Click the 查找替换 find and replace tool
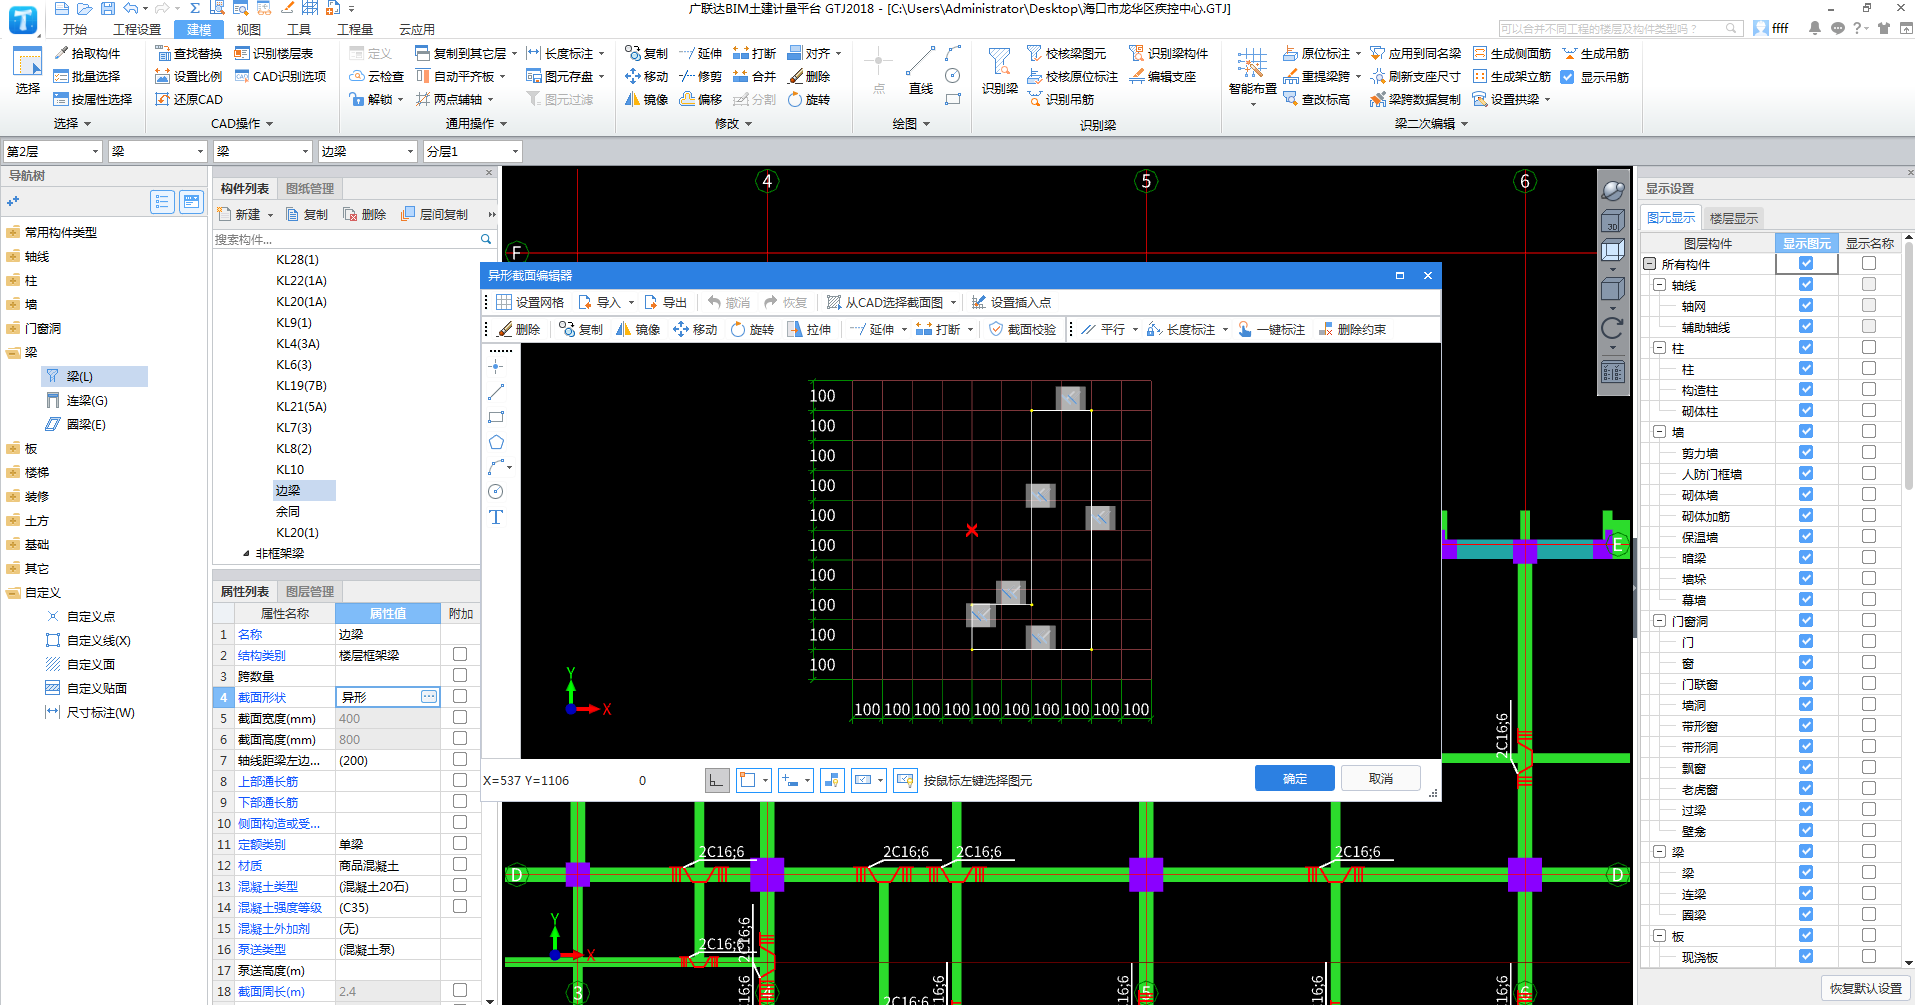Viewport: 1915px width, 1005px height. (x=188, y=53)
